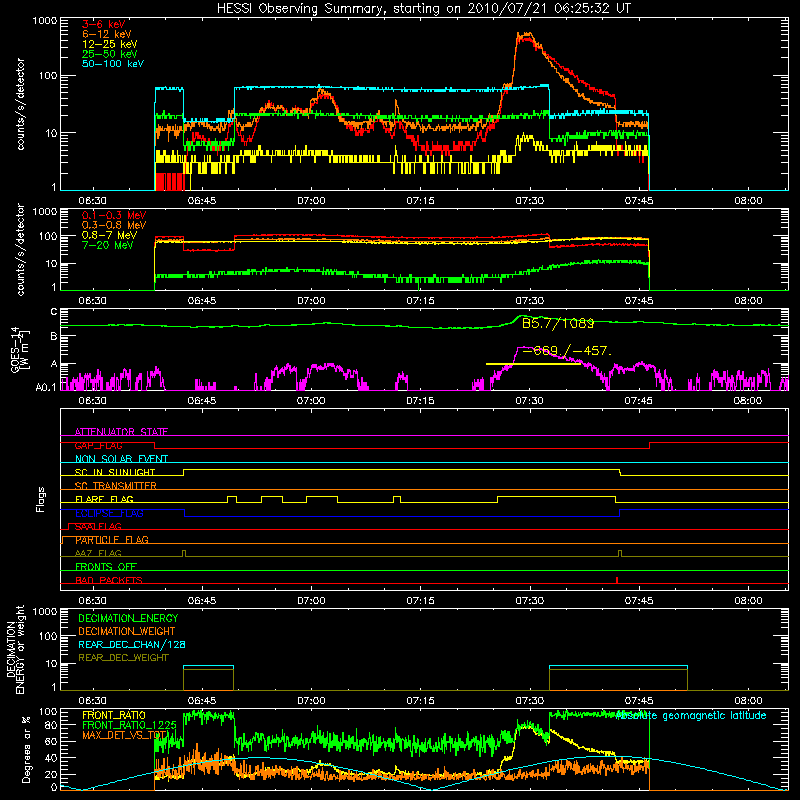Click the red BAD_PACKETS spike marker
Screen dimensions: 800x800
point(617,580)
